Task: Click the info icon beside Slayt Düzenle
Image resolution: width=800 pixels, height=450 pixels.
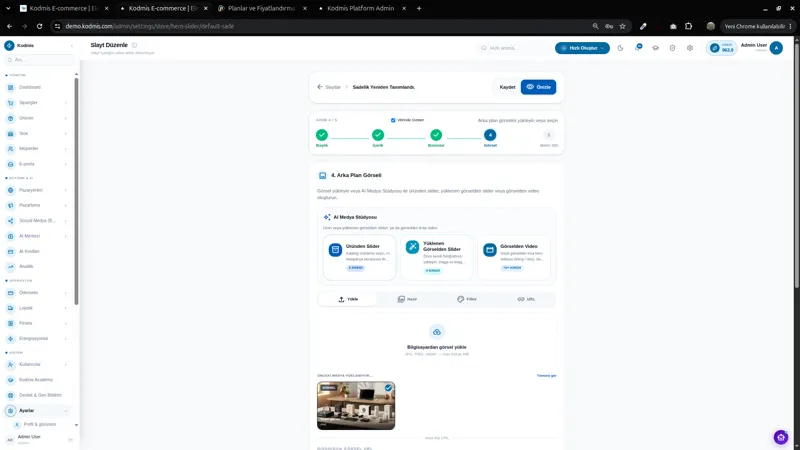Action: click(x=134, y=45)
